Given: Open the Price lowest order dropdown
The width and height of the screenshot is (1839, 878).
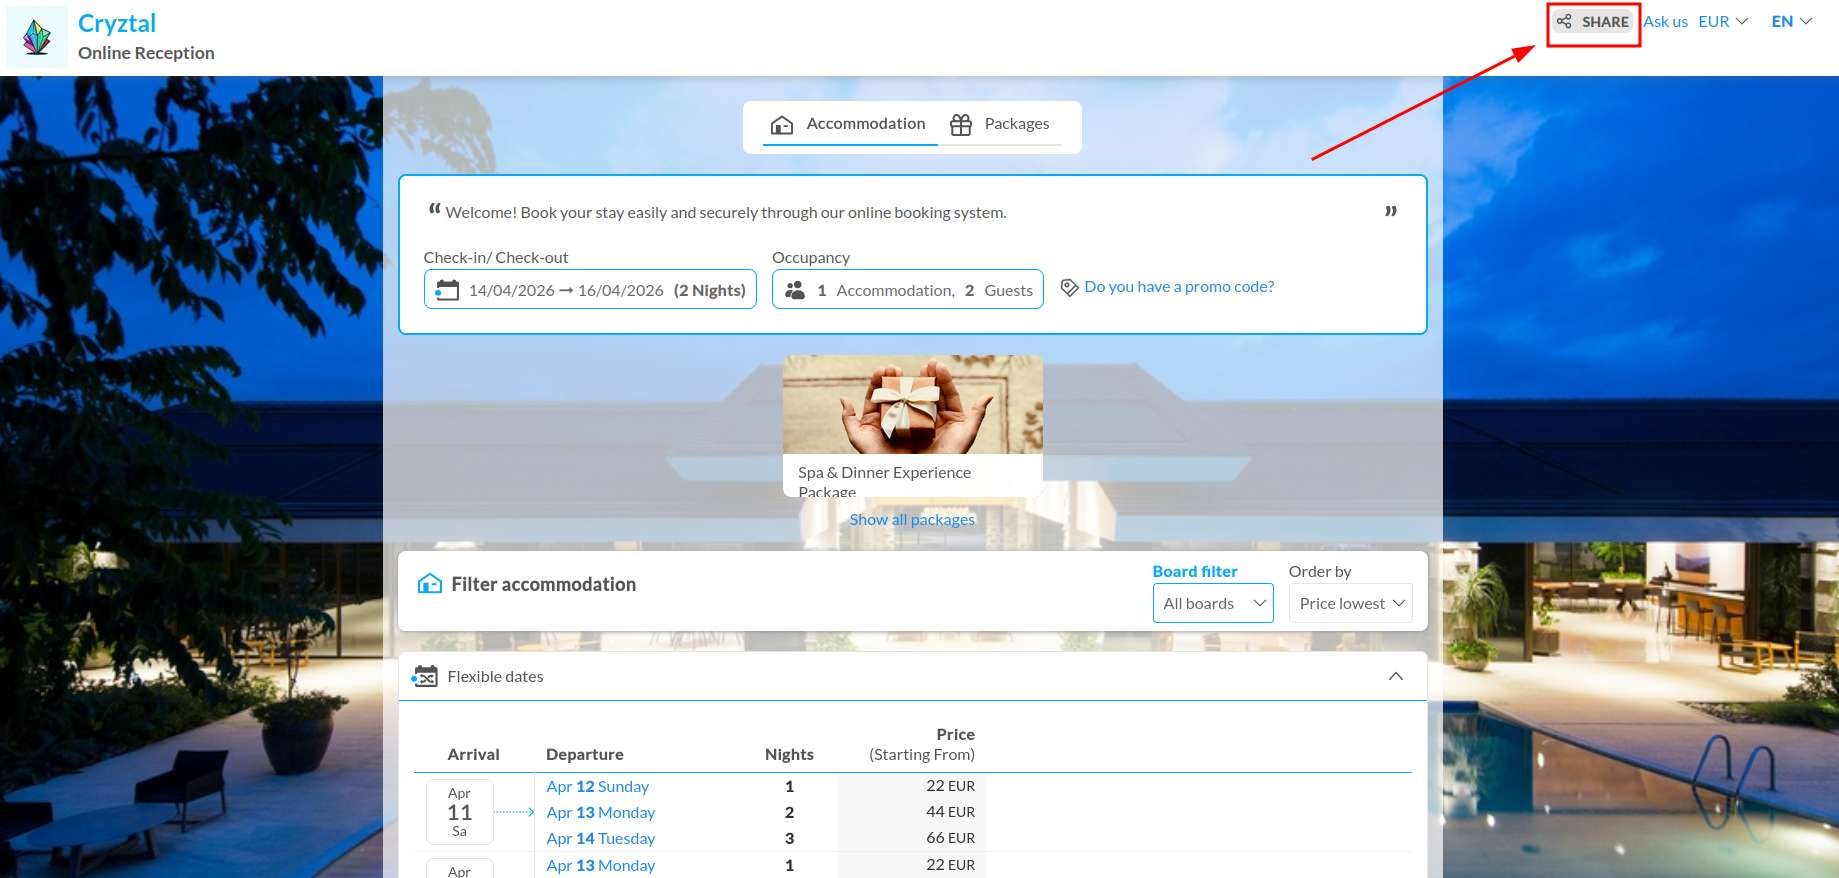Looking at the screenshot, I should tap(1350, 603).
